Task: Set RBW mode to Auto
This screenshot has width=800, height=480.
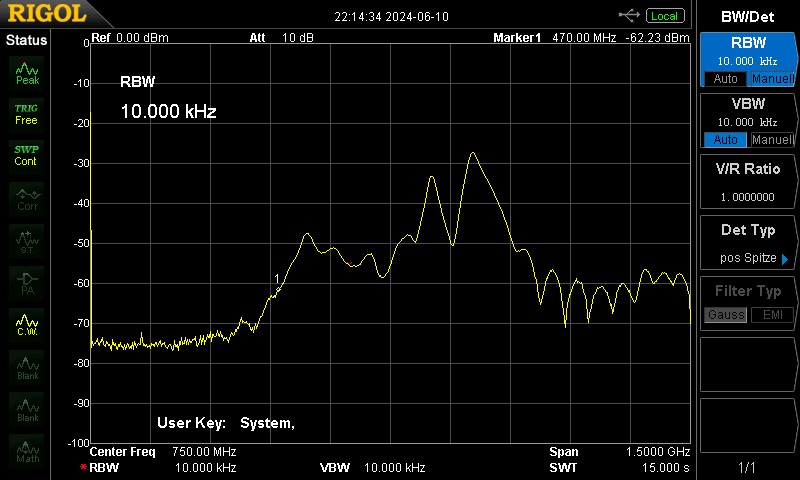Action: [x=725, y=79]
